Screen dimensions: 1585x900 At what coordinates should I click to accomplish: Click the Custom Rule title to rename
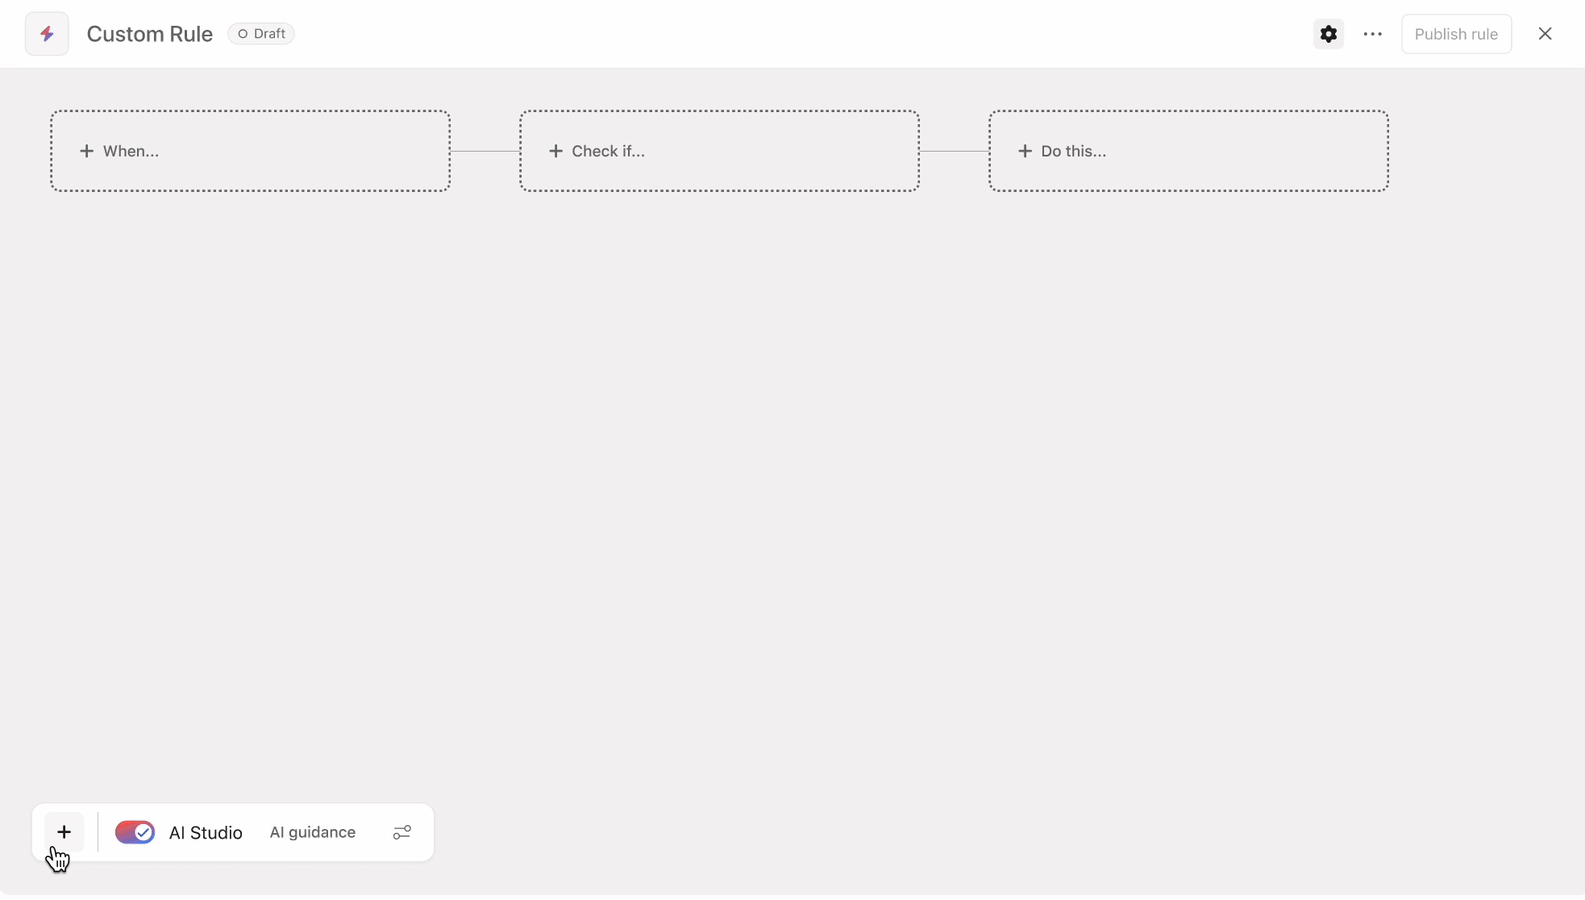point(150,34)
